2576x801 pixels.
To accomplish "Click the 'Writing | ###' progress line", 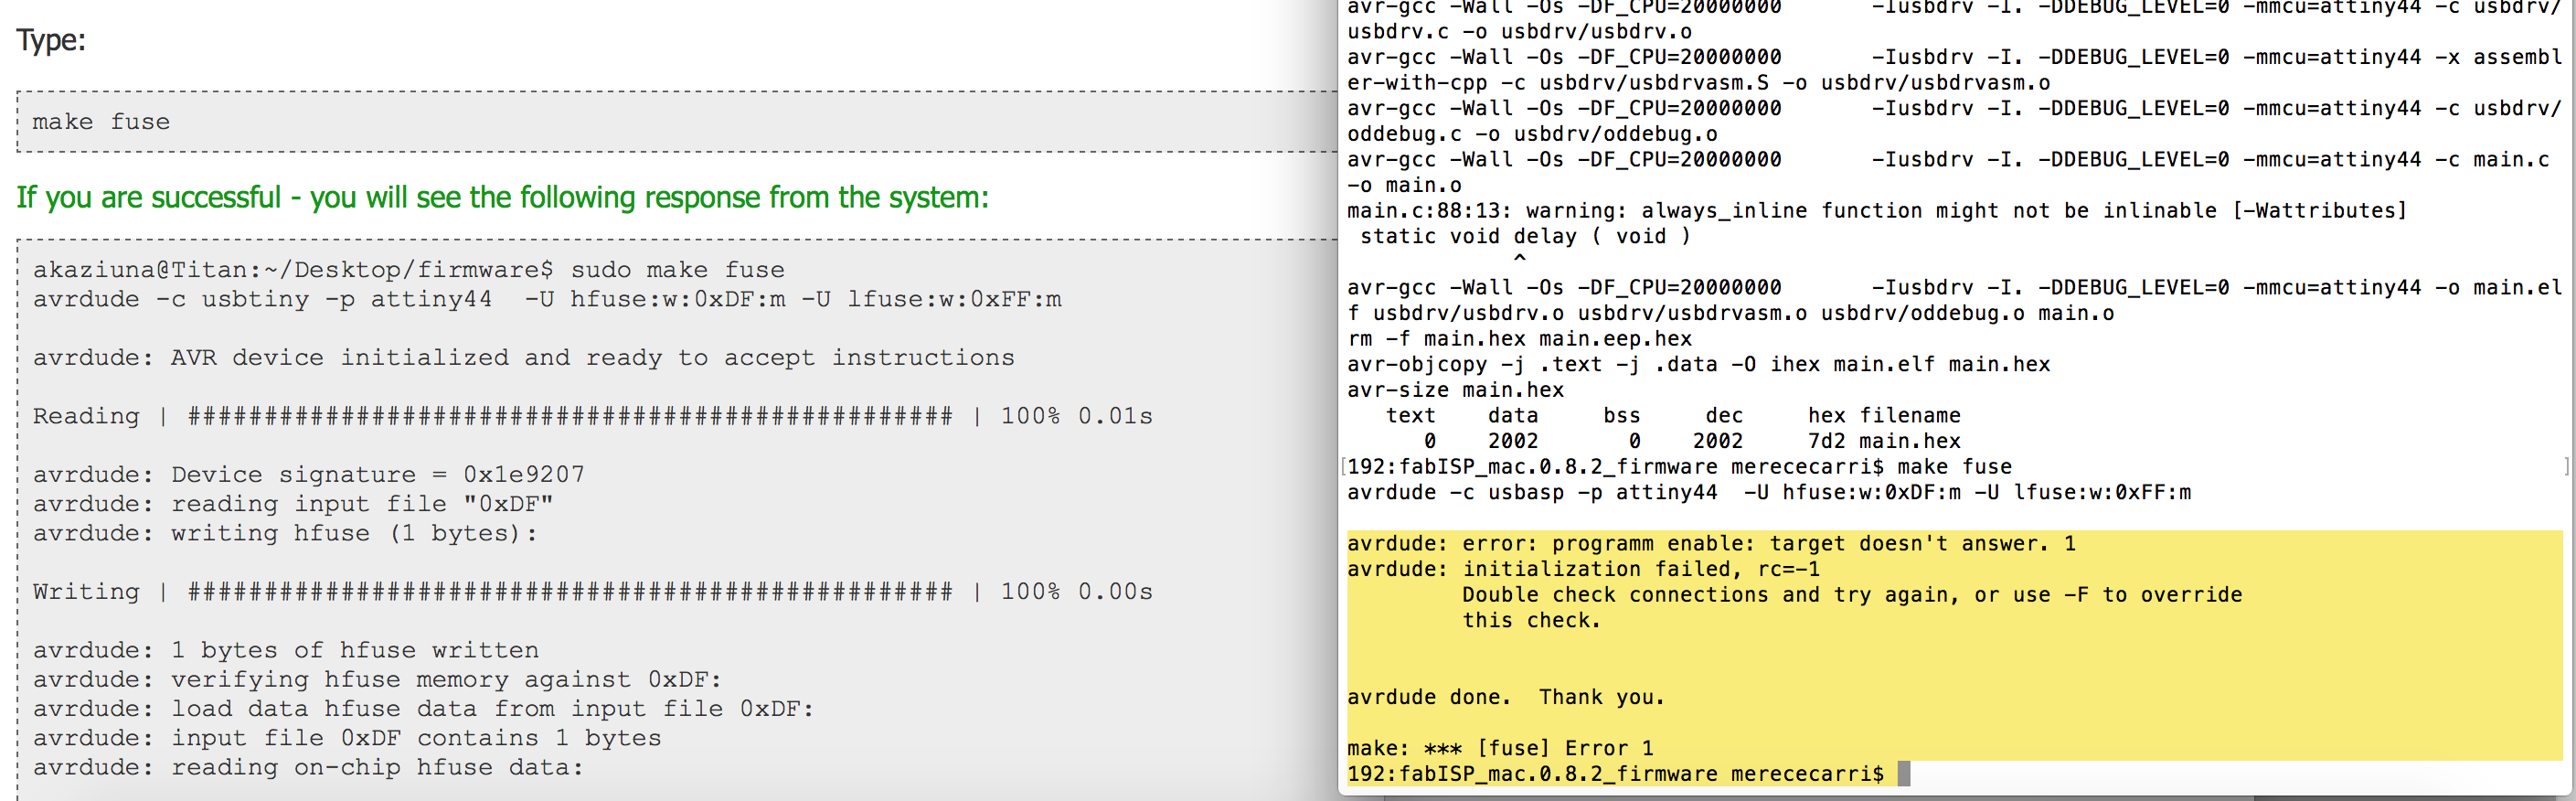I will (592, 592).
